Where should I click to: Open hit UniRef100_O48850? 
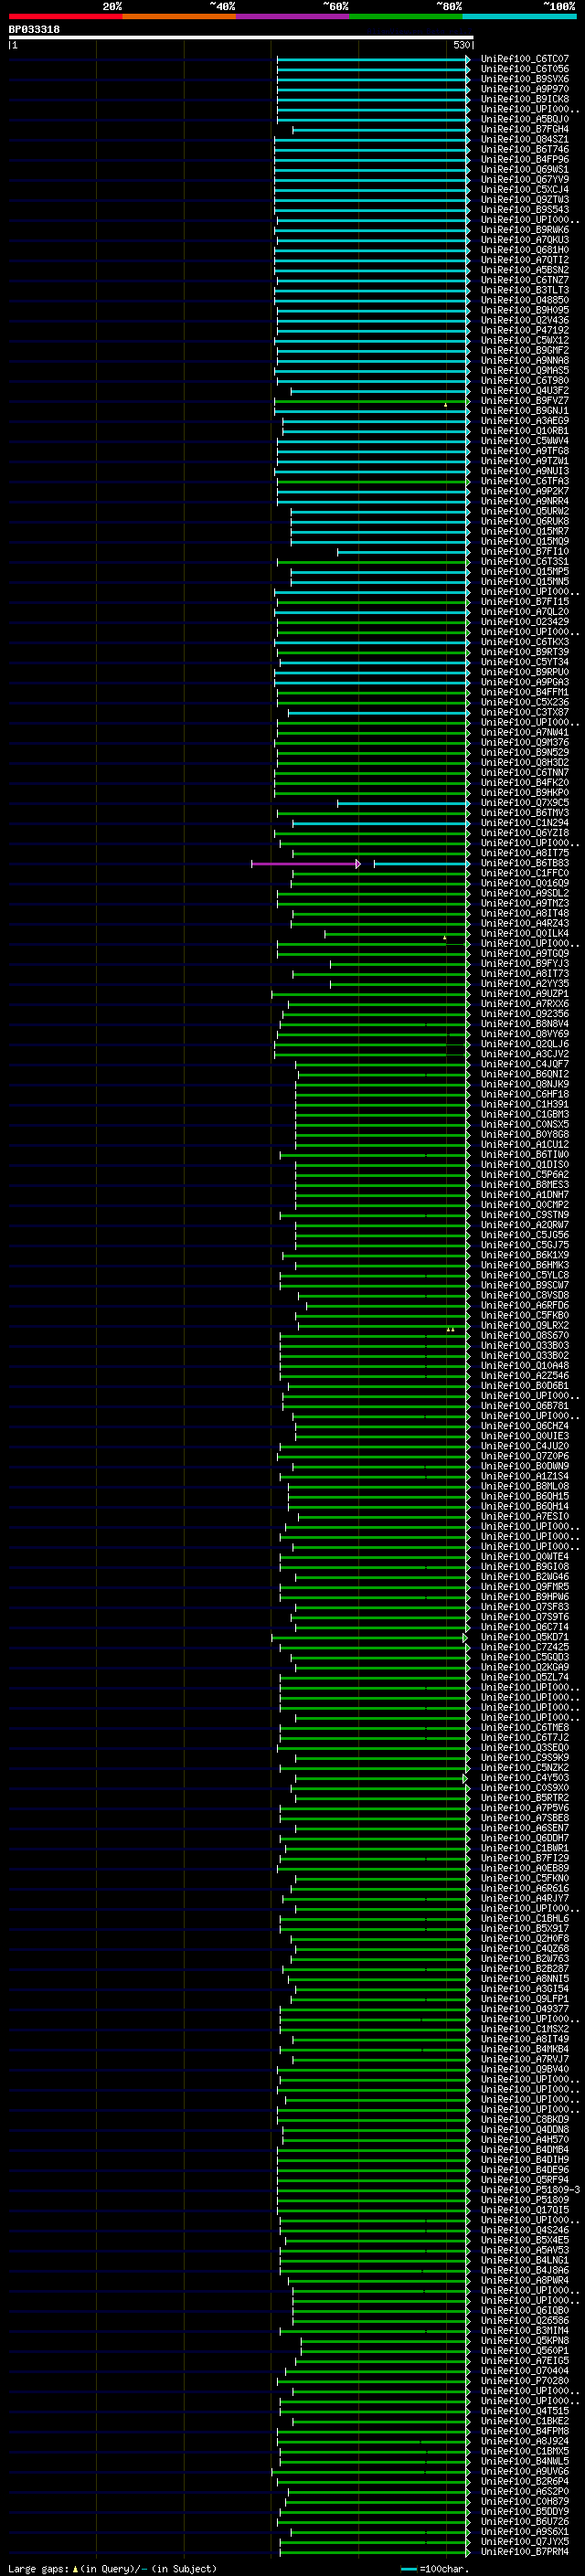point(524,300)
